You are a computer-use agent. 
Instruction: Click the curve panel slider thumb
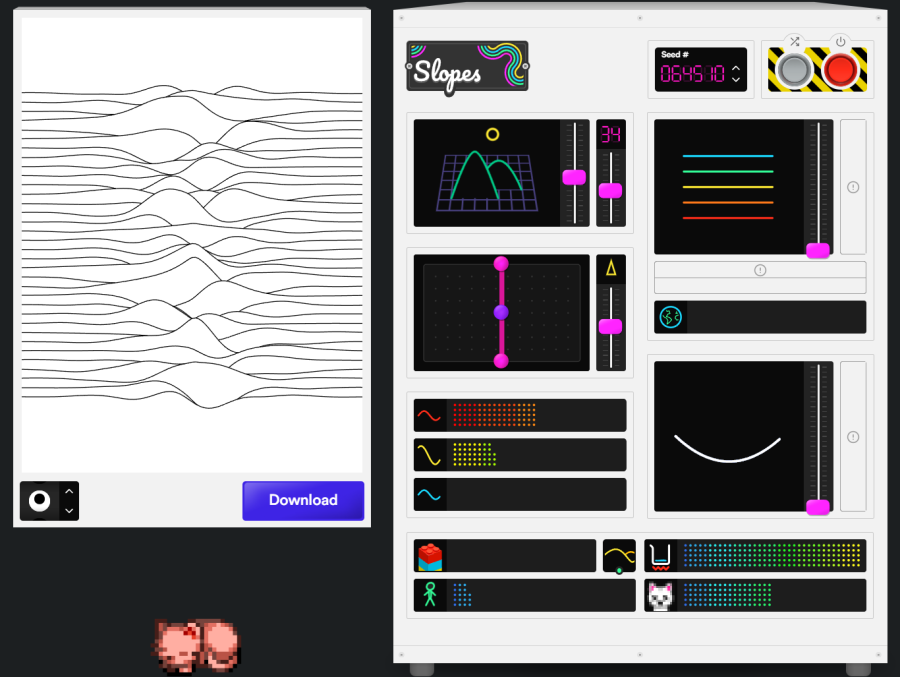(817, 507)
